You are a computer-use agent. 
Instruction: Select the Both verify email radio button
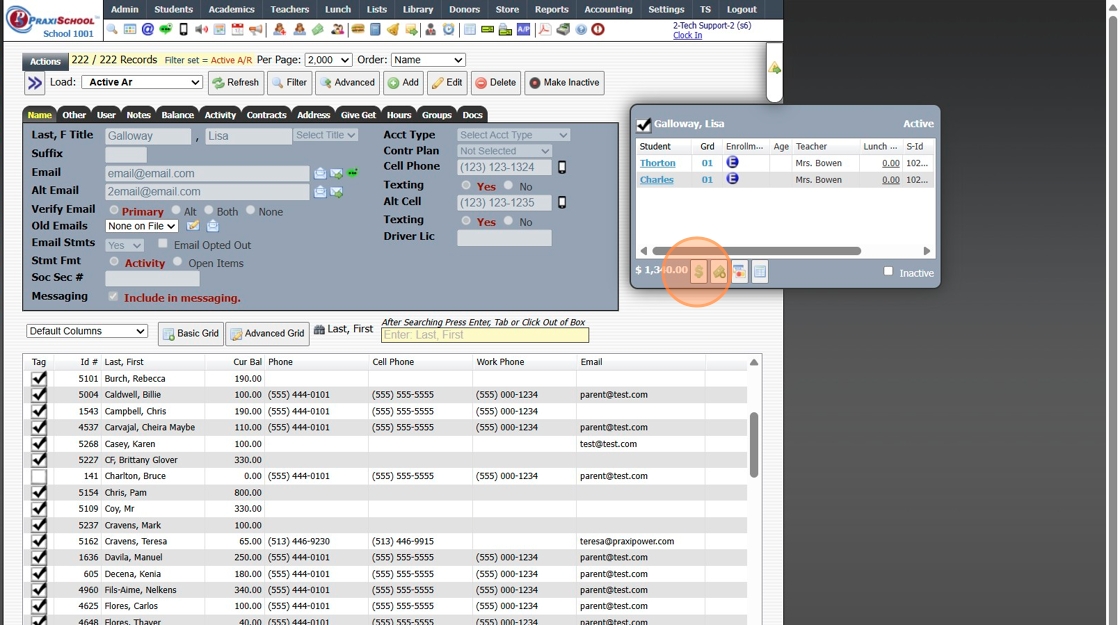tap(209, 210)
